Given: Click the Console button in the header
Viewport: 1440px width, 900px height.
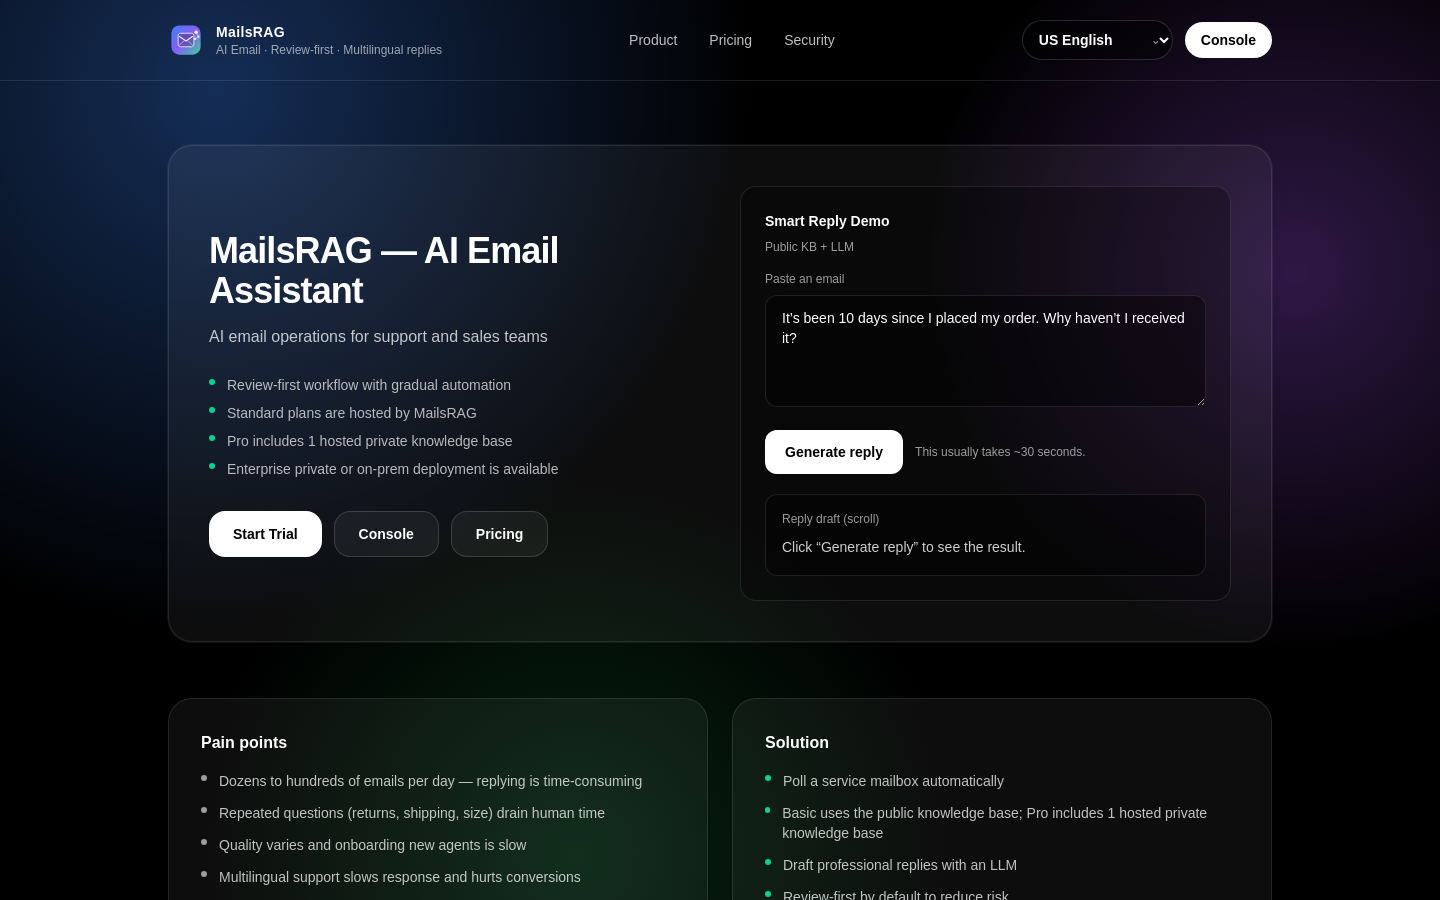Looking at the screenshot, I should [x=1228, y=40].
